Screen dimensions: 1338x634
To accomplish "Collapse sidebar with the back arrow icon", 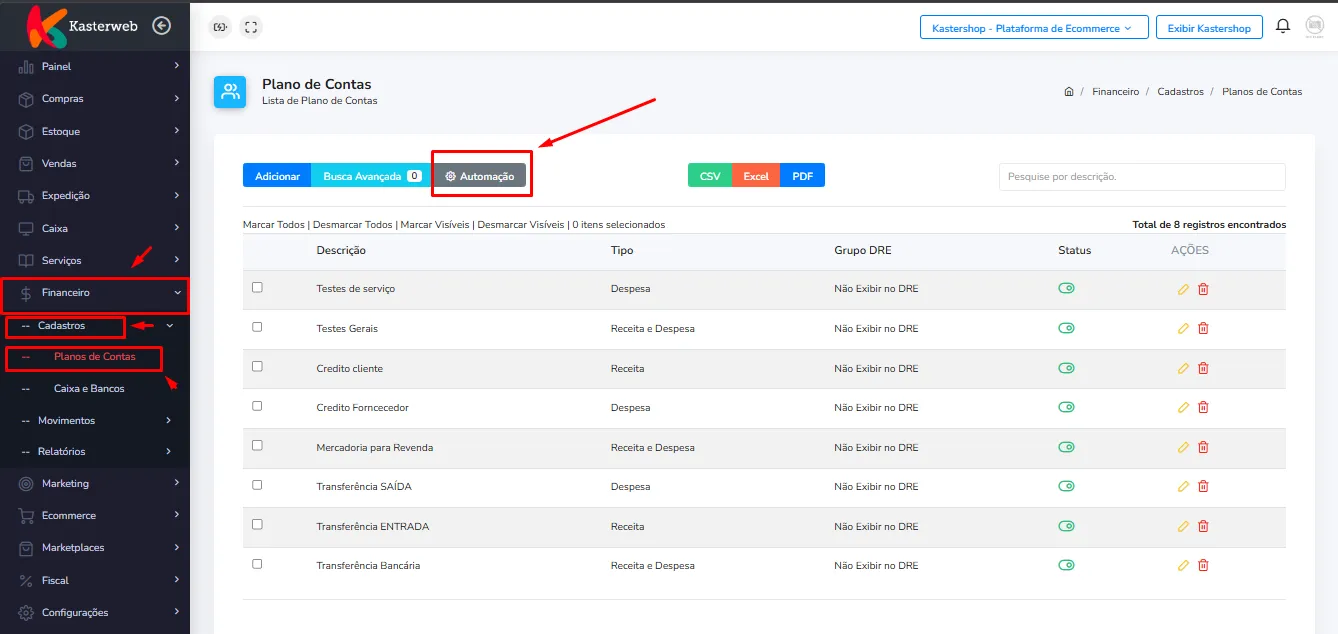I will 161,26.
